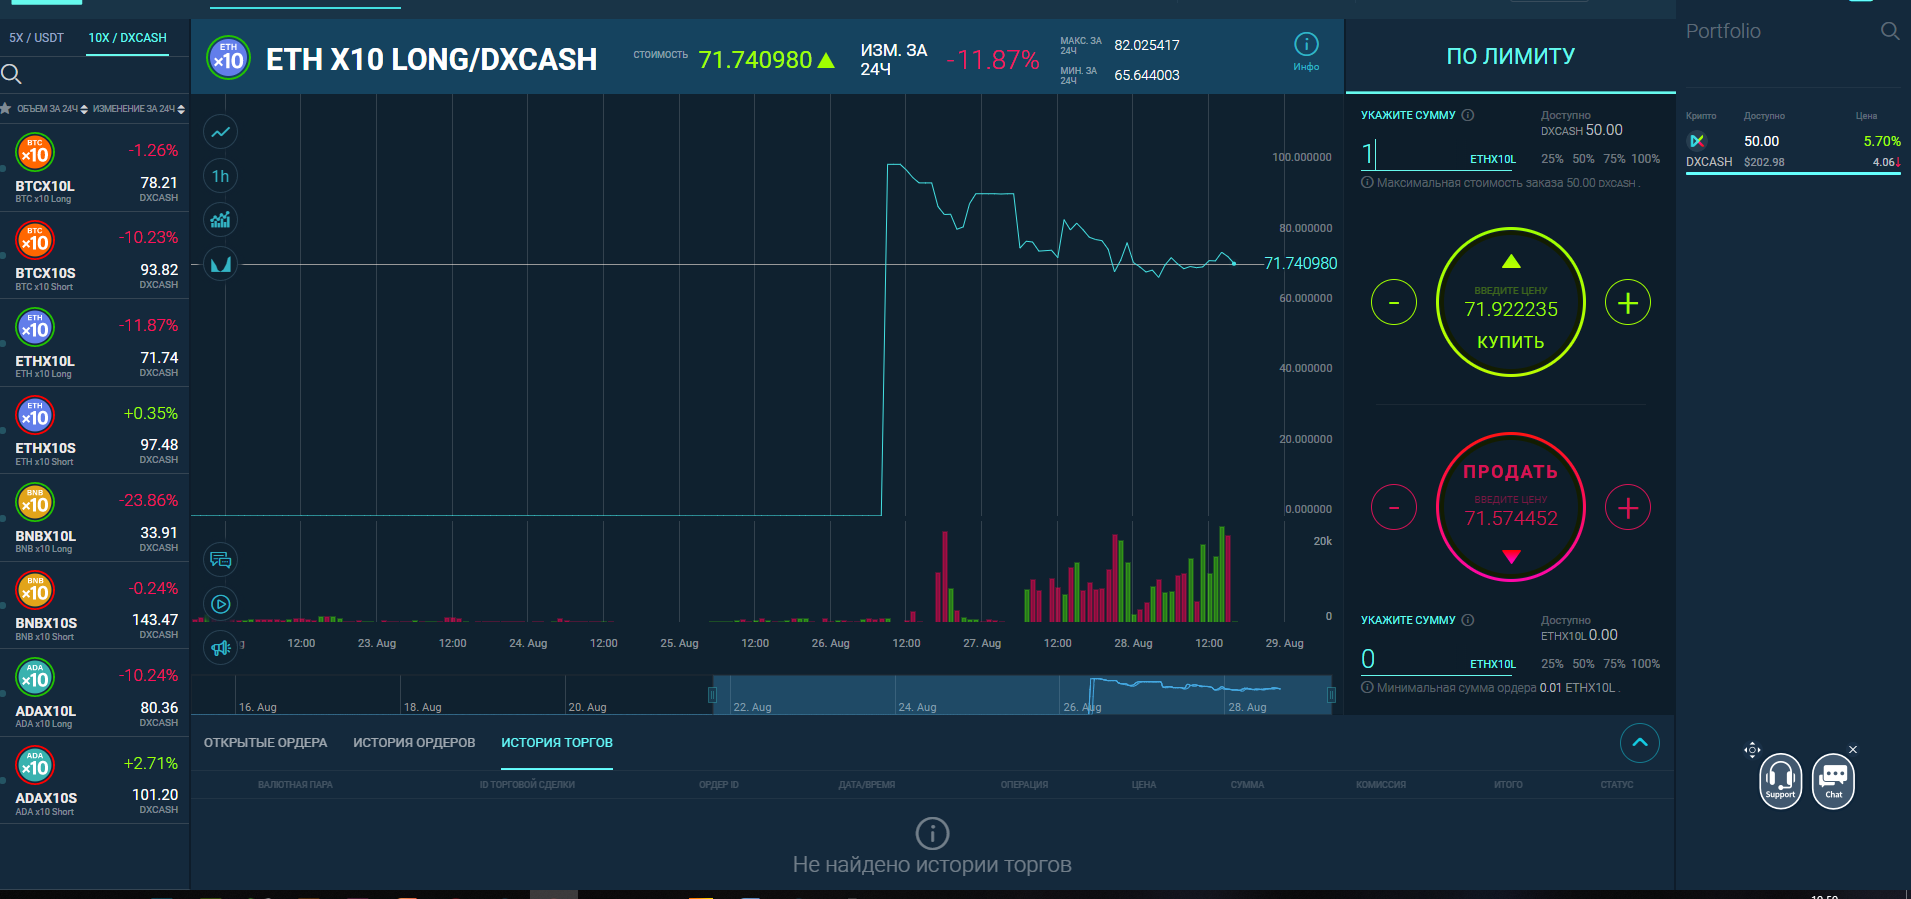Open the Инфо icon for ETH X10 LONG
Image resolution: width=1911 pixels, height=899 pixels.
pos(1306,51)
